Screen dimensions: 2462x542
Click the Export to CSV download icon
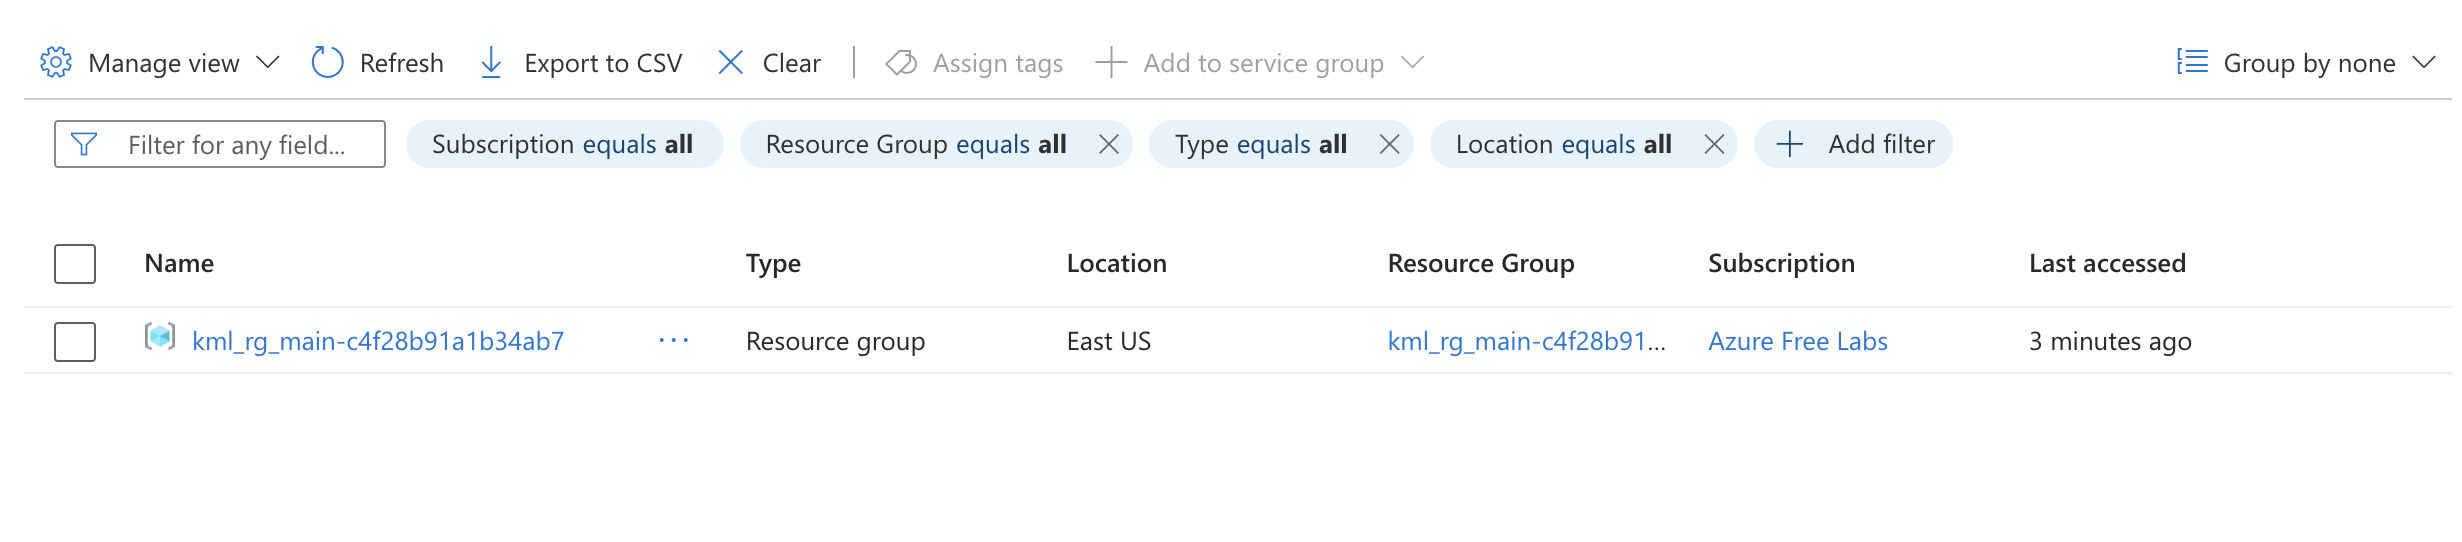click(491, 63)
